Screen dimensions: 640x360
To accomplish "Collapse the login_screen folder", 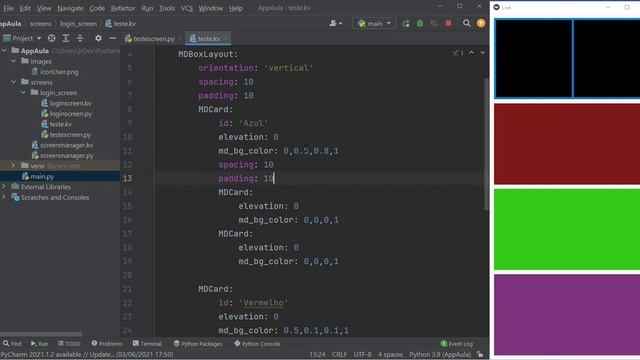I will (x=23, y=93).
